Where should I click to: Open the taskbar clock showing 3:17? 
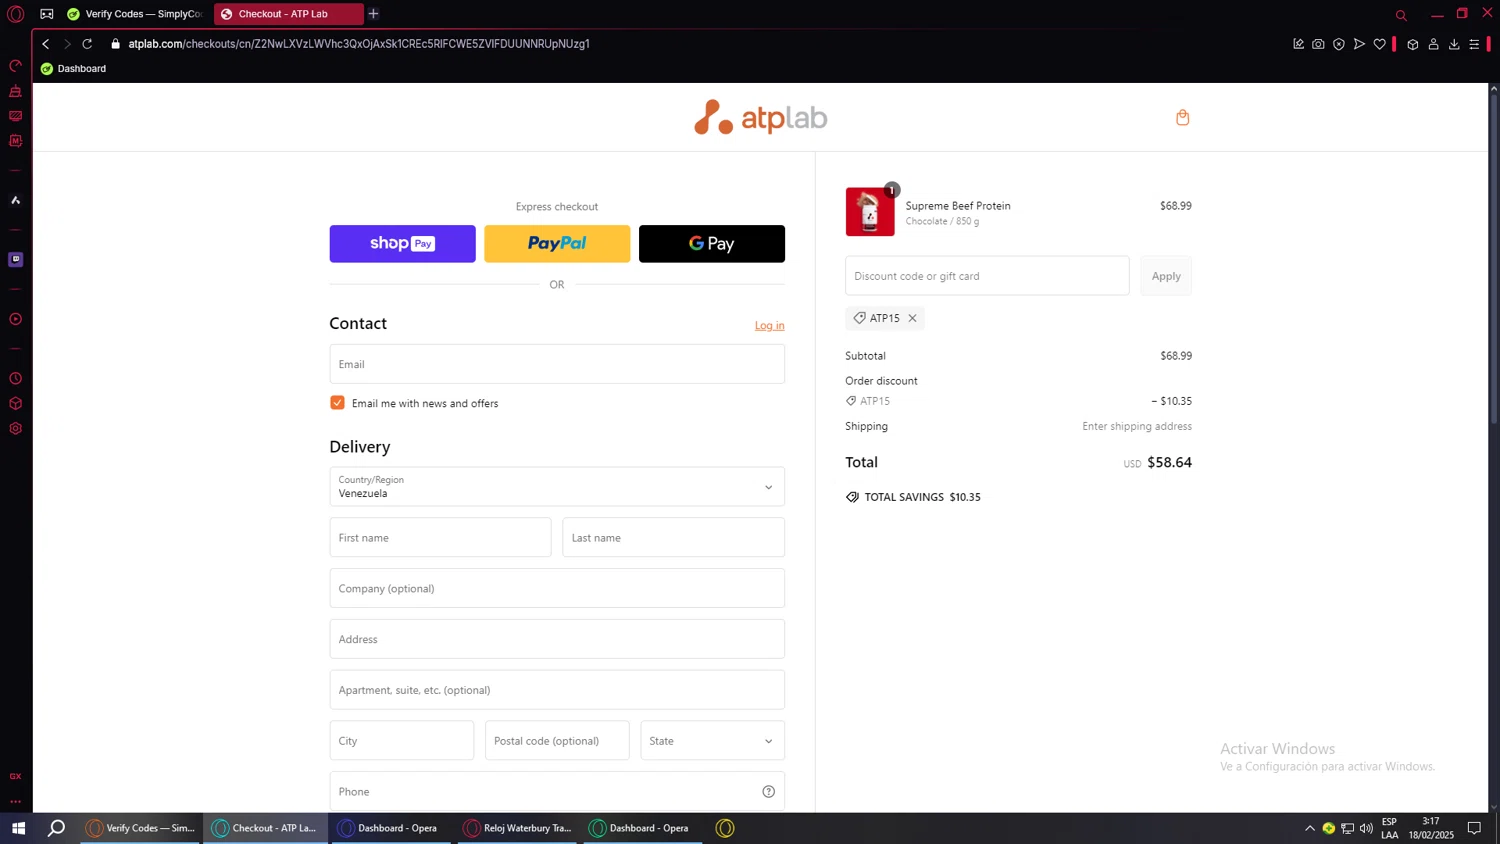click(x=1431, y=828)
